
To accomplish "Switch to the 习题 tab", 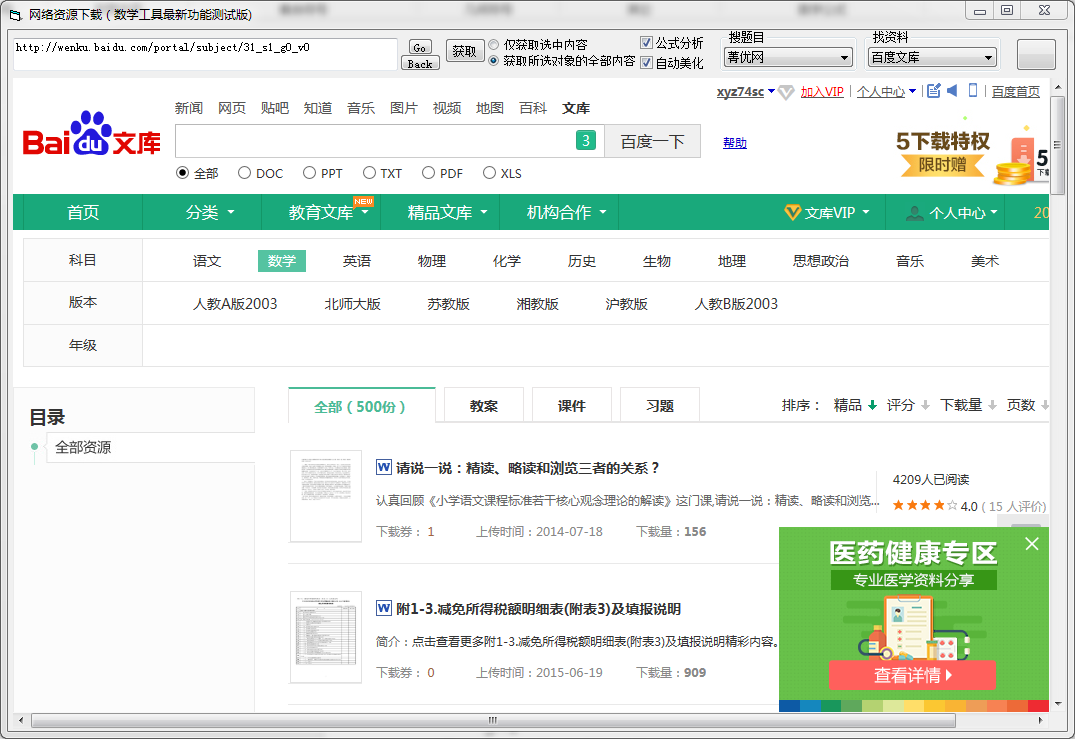I will (660, 406).
